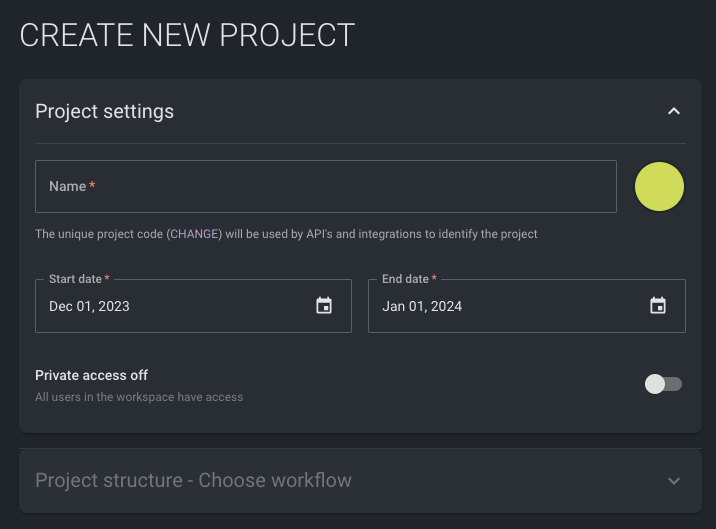Toggle the Private access switch on
The width and height of the screenshot is (716, 529).
coord(663,384)
